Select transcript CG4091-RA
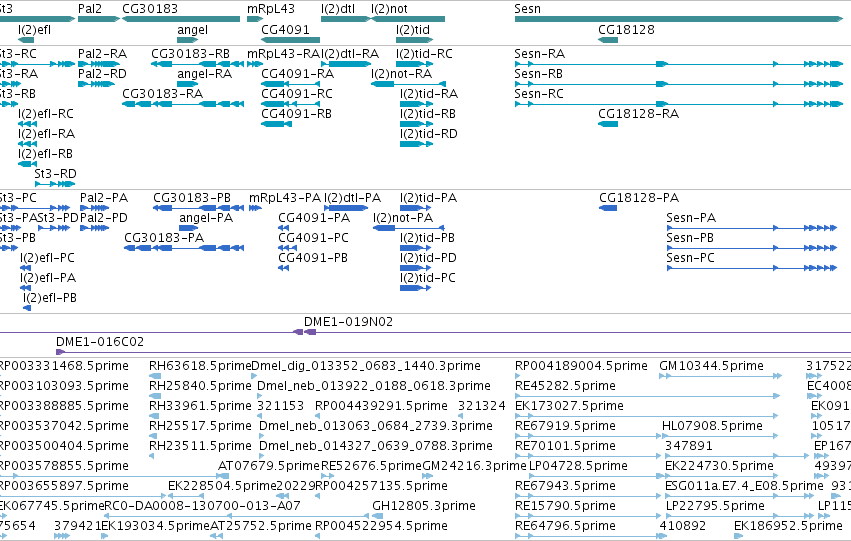Viewport: 851px width, 541px height. (x=290, y=84)
